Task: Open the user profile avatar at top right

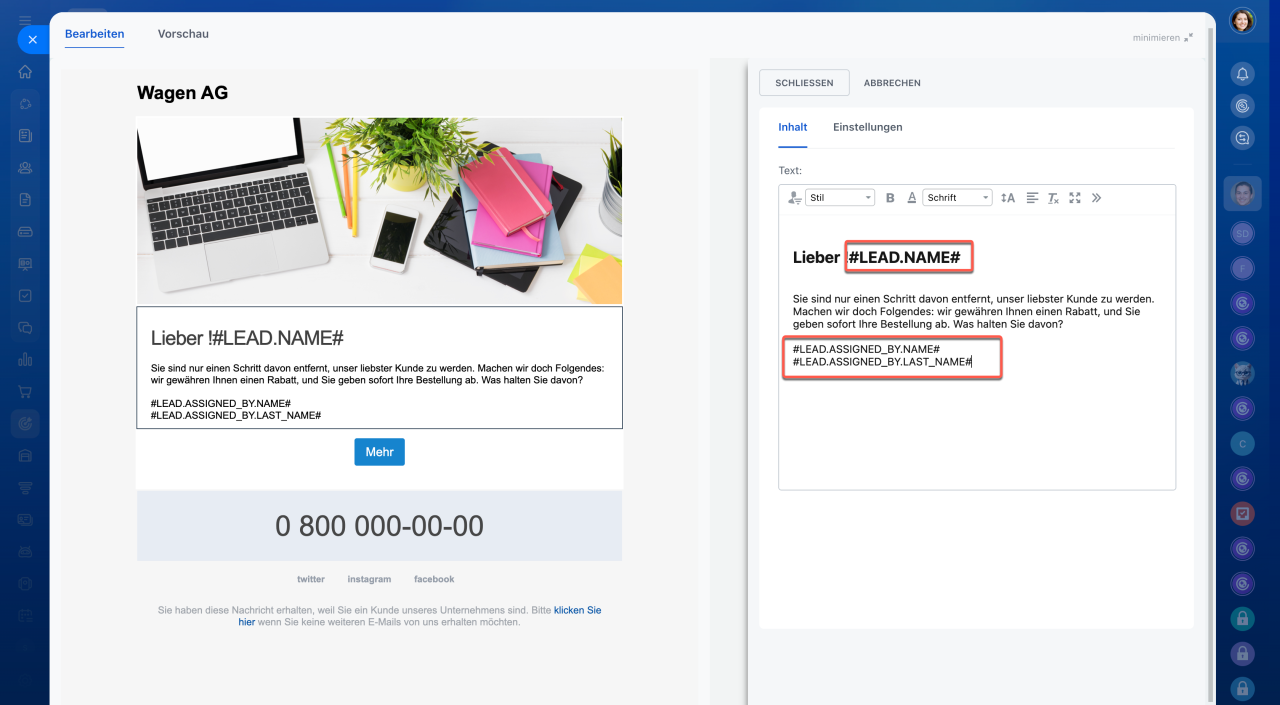Action: pos(1242,20)
